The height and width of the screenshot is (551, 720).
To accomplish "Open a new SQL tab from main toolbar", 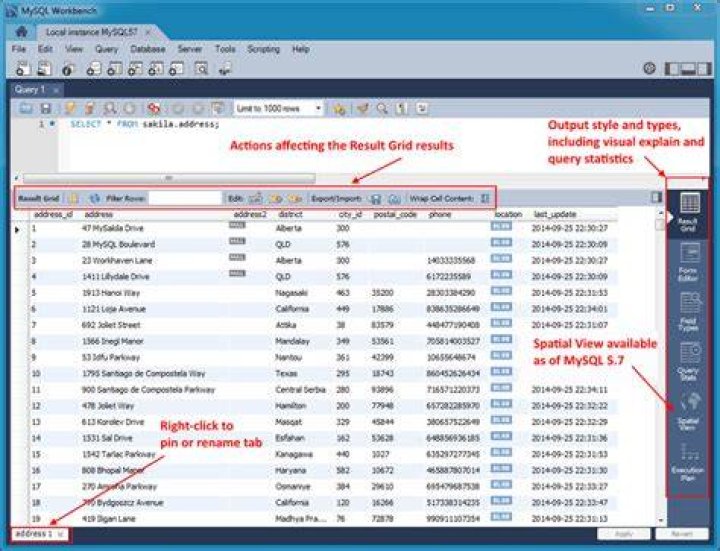I will (x=22, y=69).
